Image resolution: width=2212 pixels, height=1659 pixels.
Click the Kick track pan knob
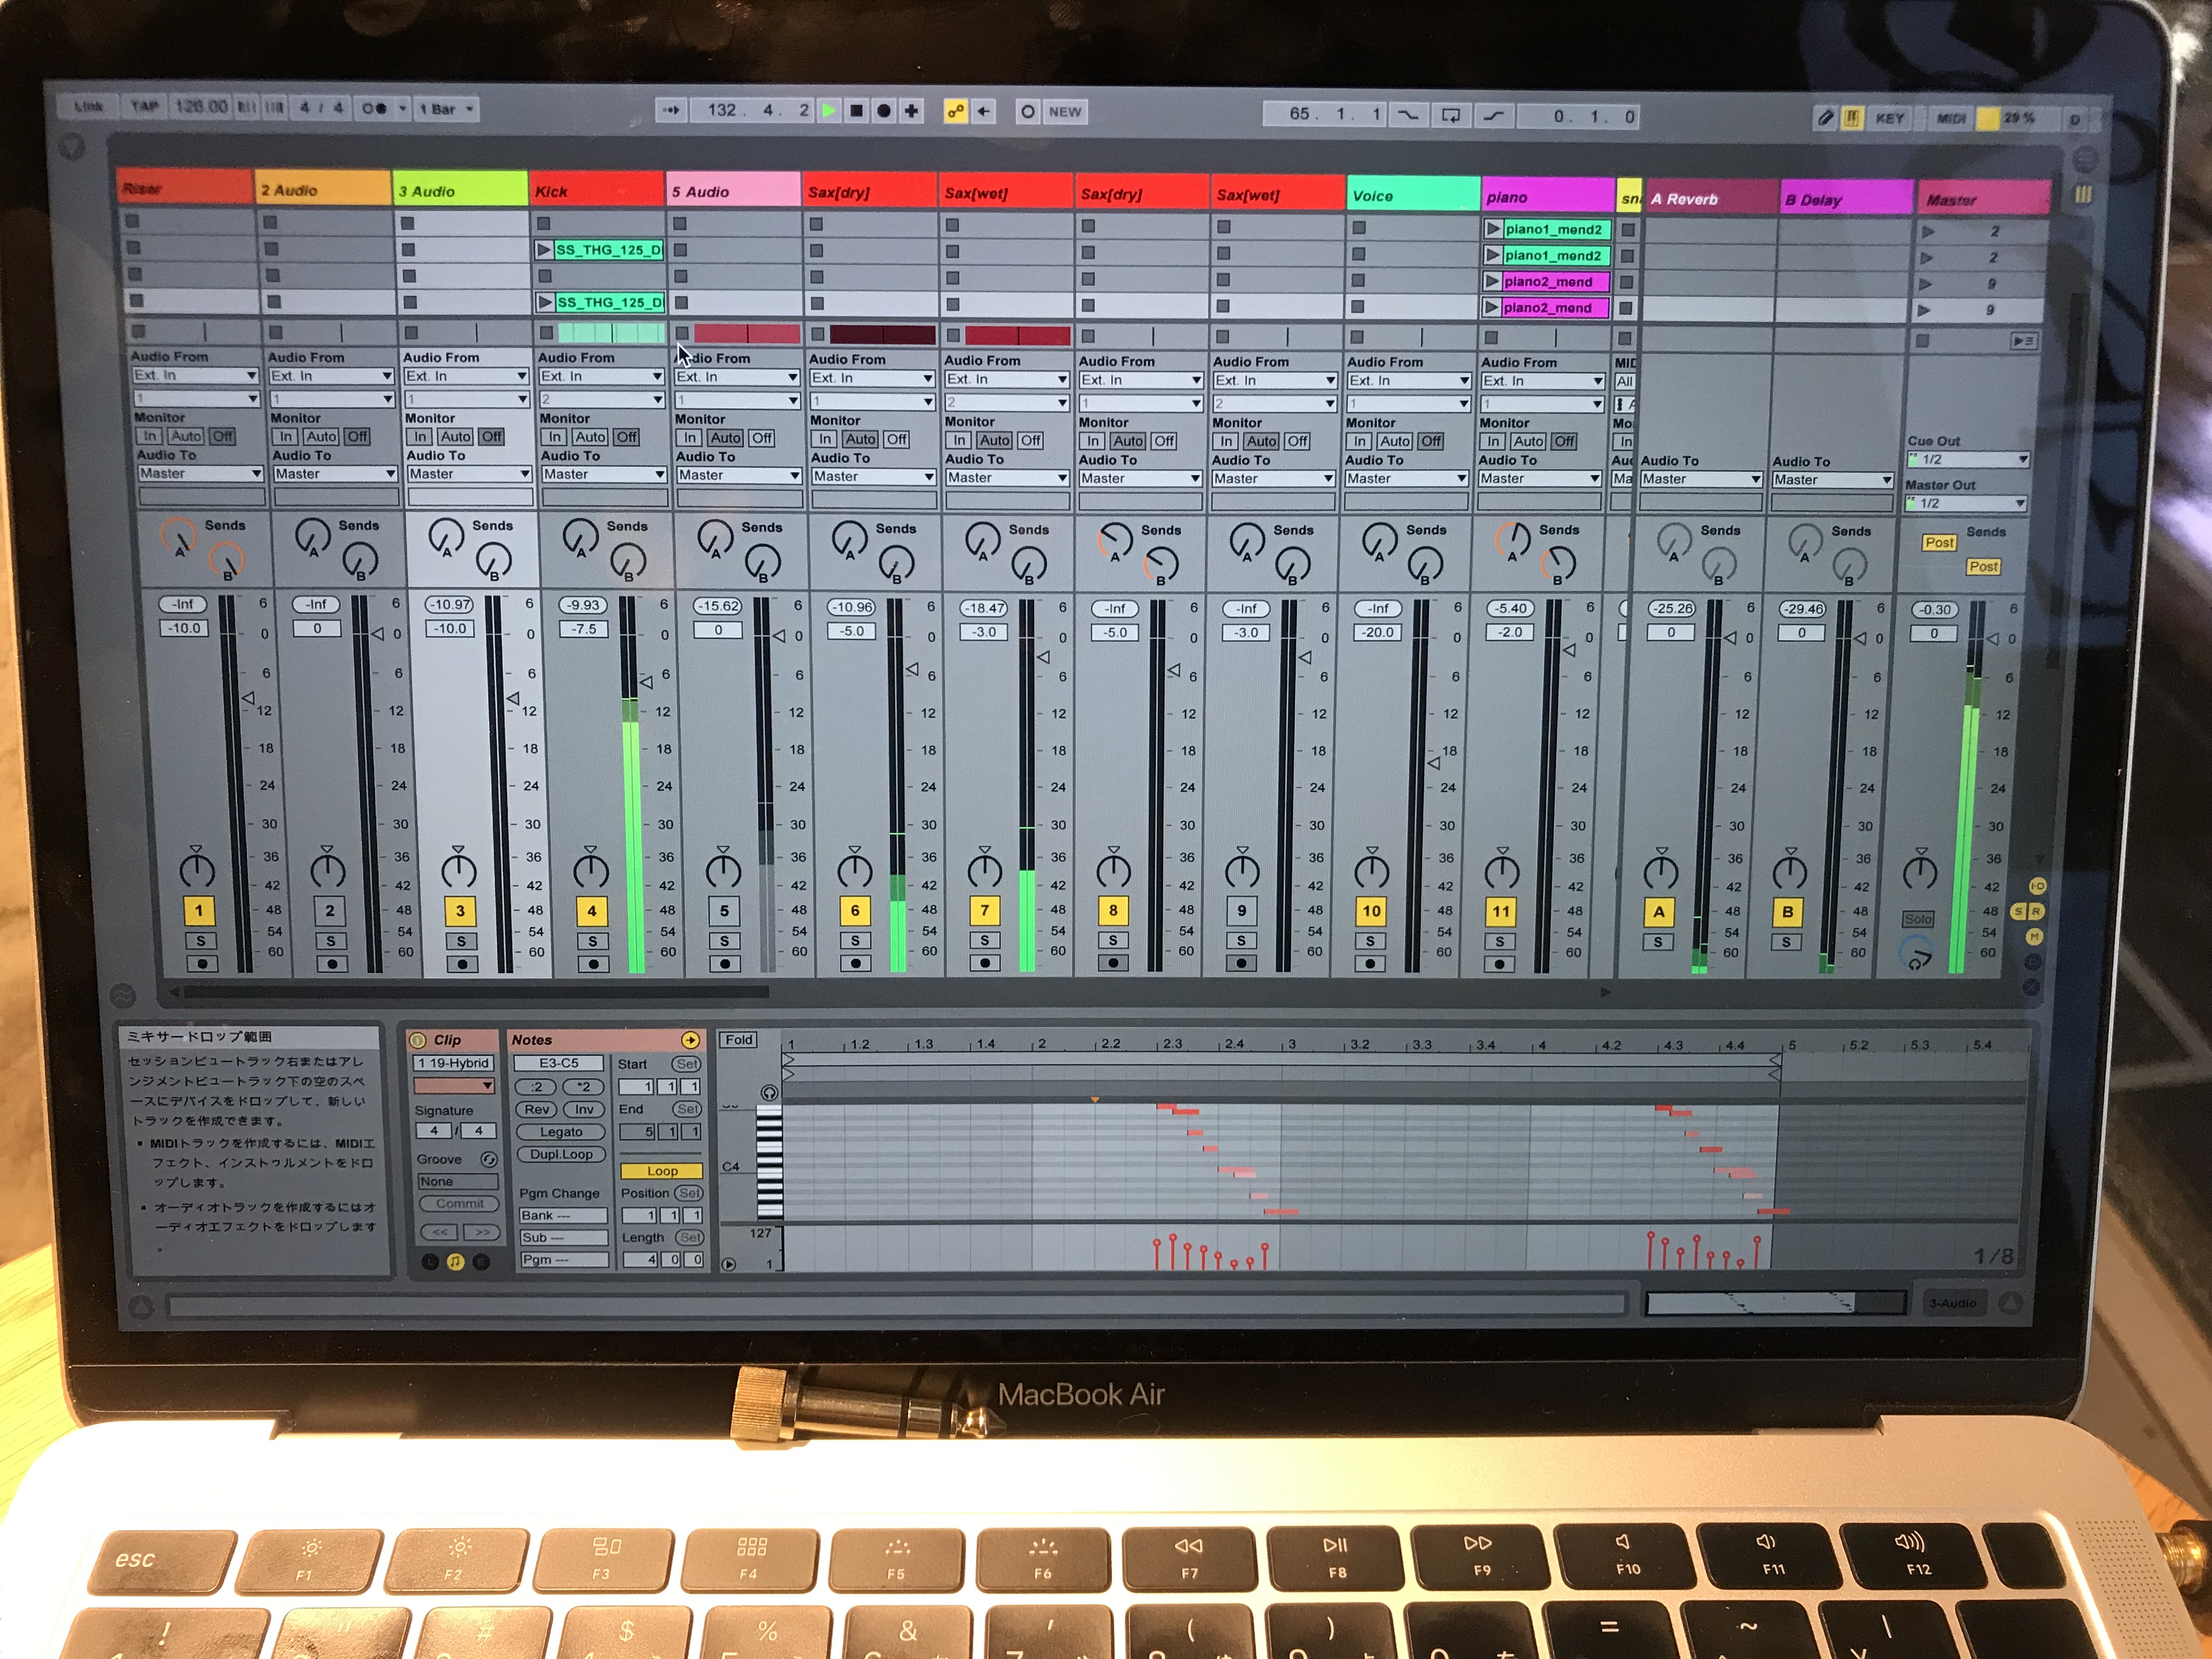point(591,870)
